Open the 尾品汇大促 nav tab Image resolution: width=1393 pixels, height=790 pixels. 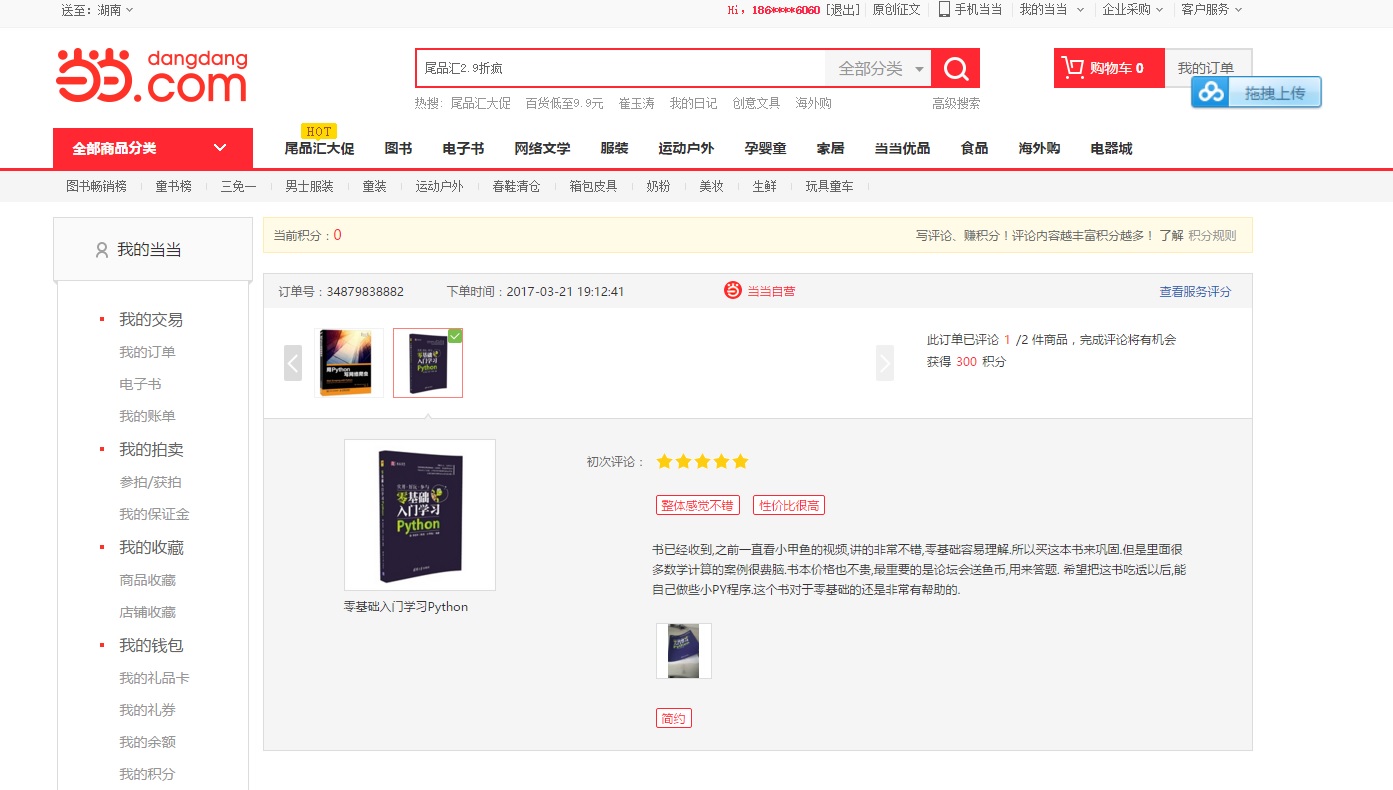click(319, 148)
